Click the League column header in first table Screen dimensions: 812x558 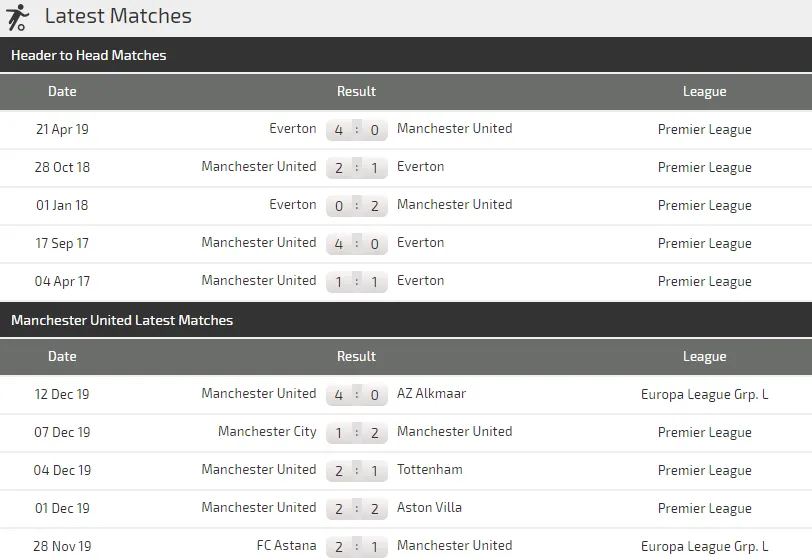coord(704,92)
